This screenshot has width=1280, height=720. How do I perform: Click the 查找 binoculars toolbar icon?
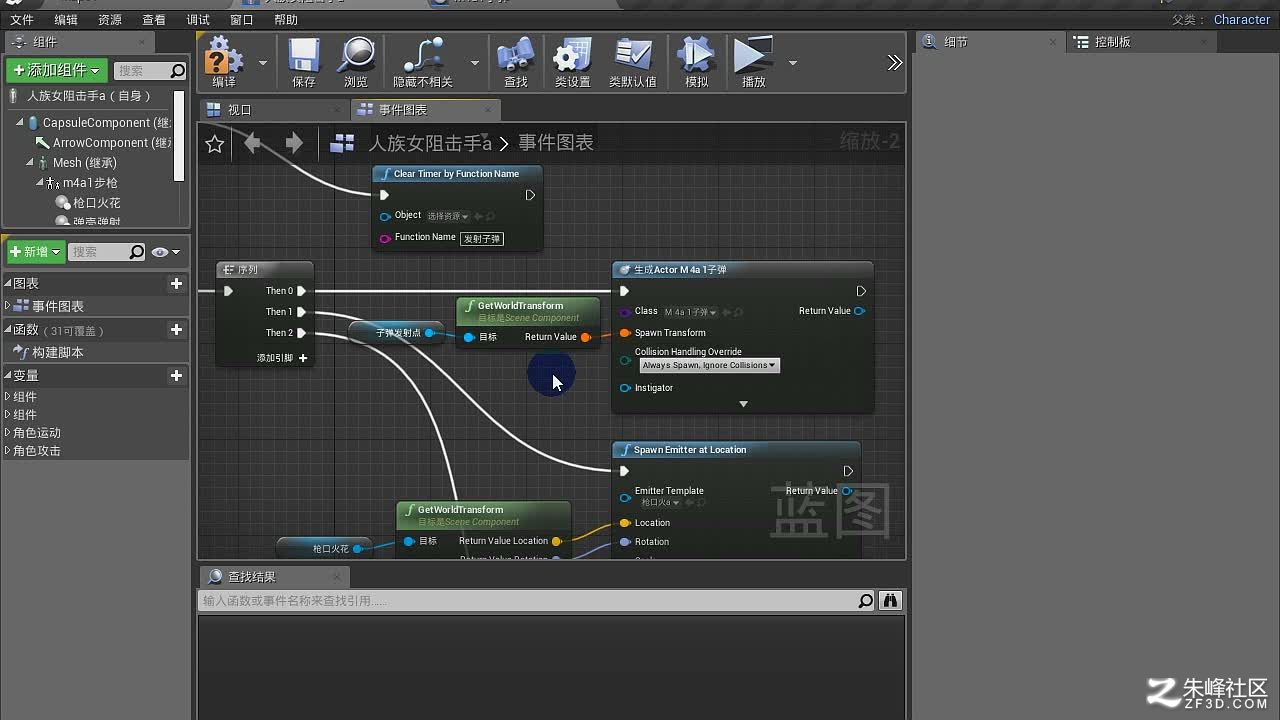click(515, 56)
